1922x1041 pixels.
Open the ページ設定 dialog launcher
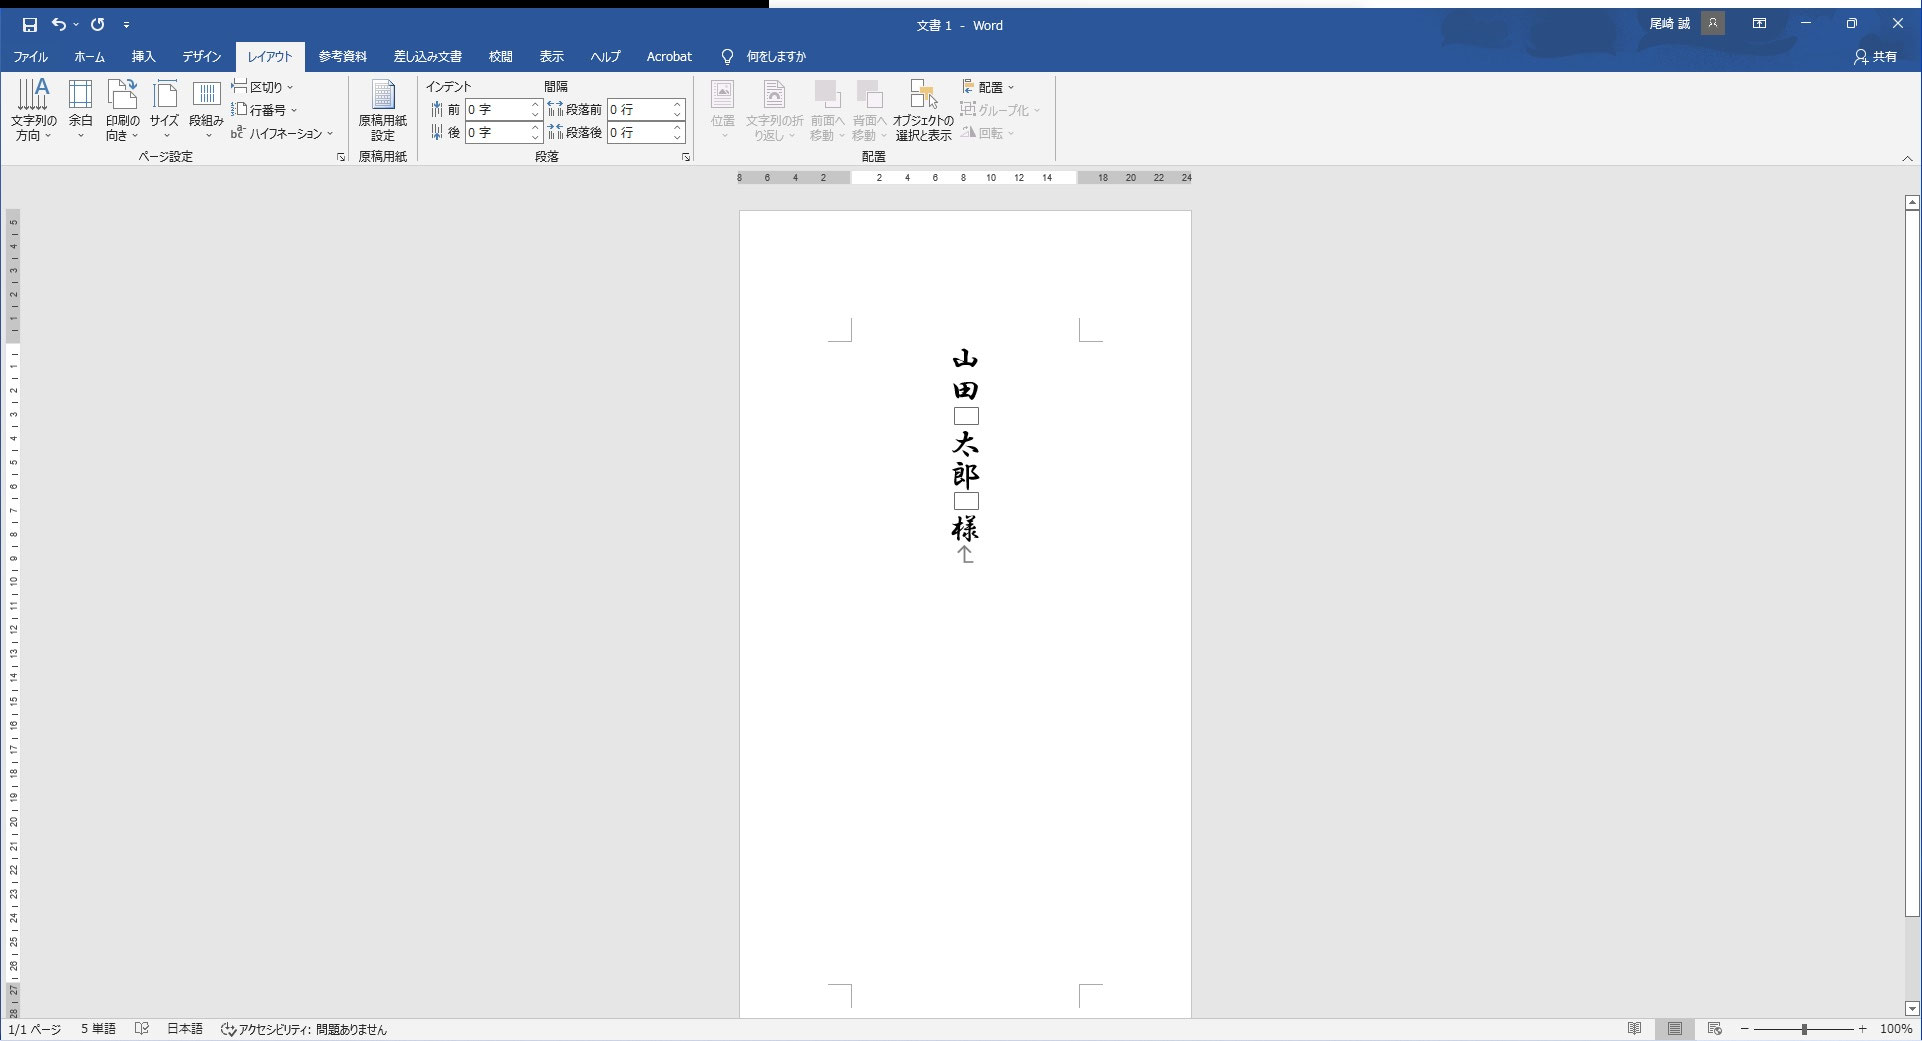(340, 157)
